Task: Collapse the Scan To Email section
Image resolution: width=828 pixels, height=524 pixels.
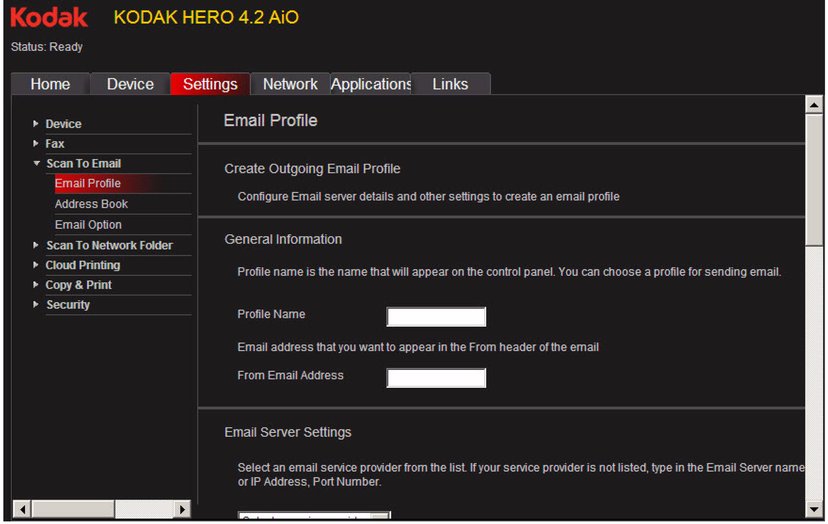Action: tap(36, 164)
